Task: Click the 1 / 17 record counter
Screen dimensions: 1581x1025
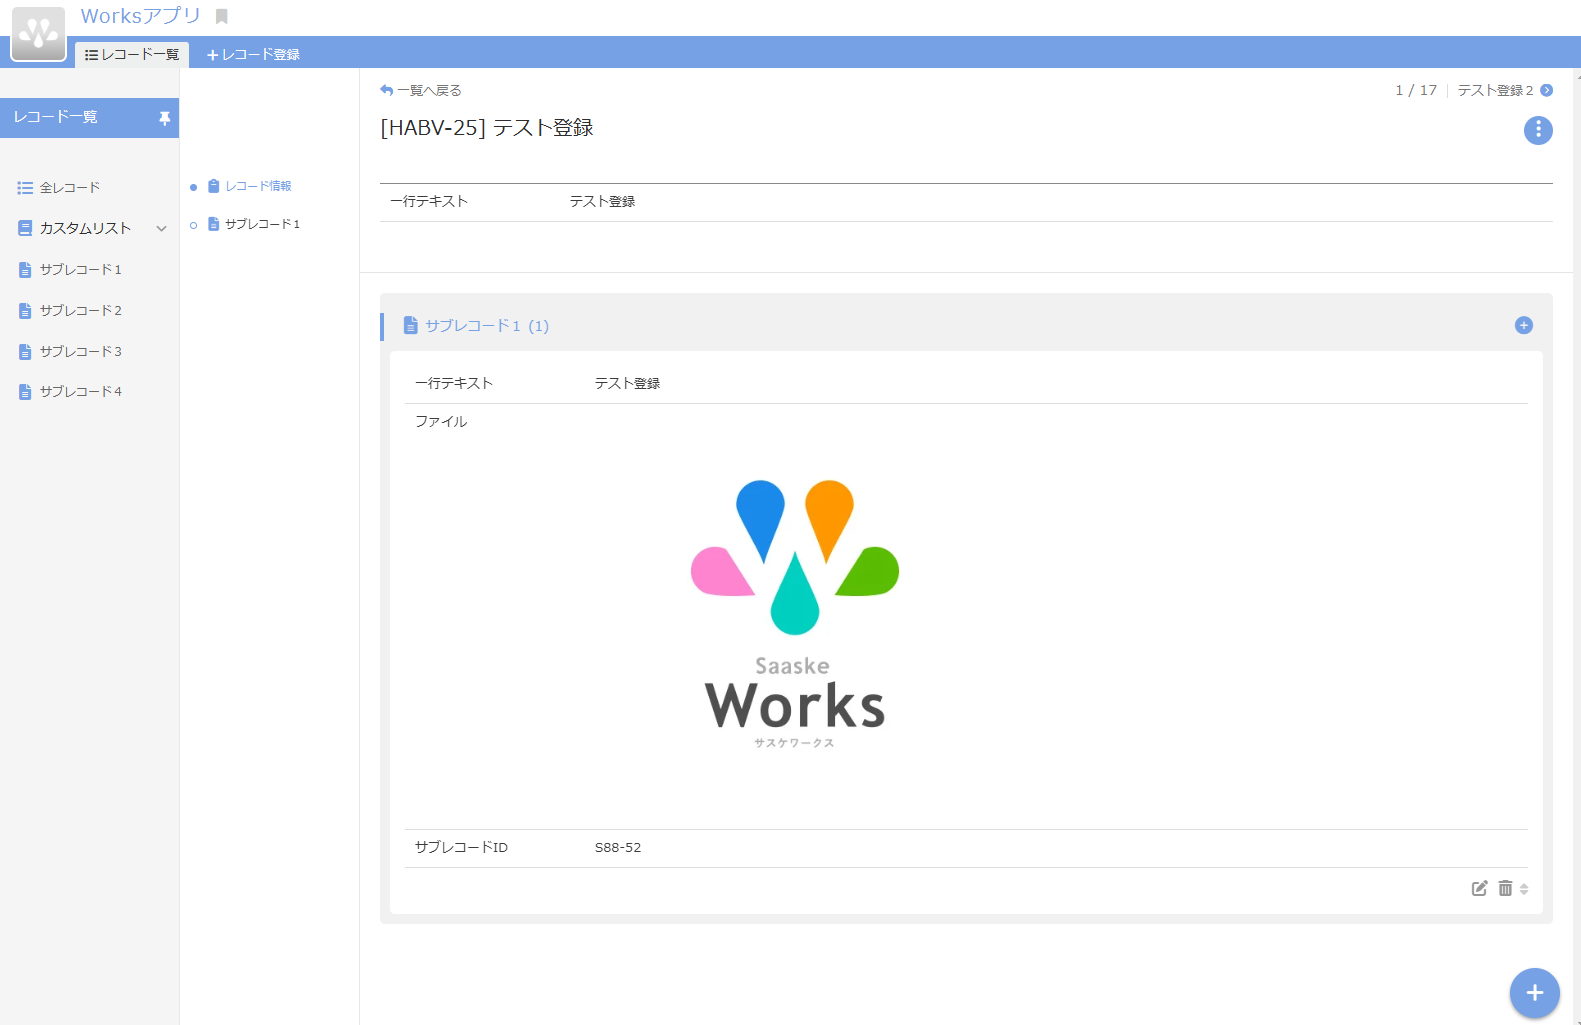Action: pos(1416,90)
